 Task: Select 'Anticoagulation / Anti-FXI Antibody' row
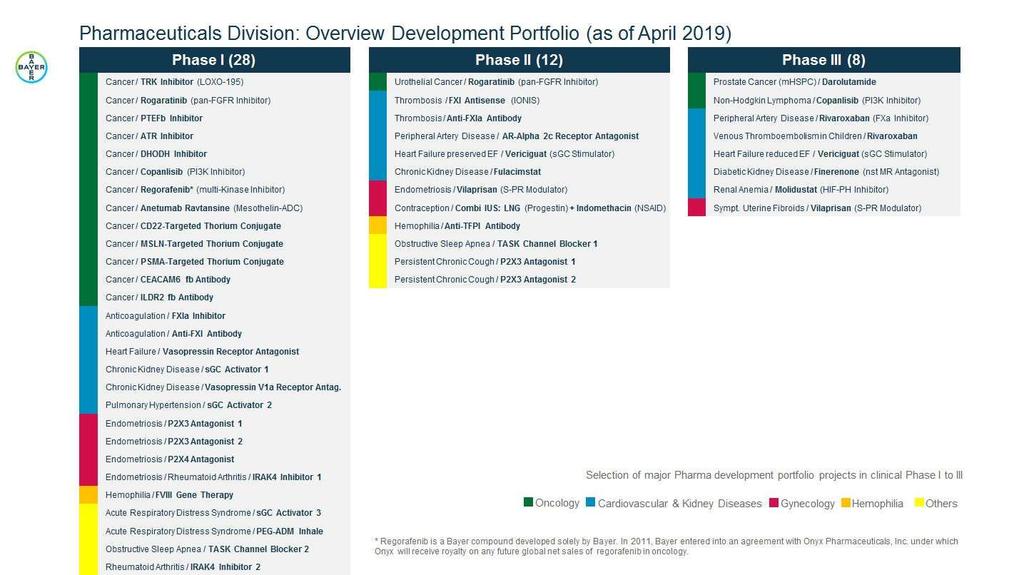(x=214, y=333)
